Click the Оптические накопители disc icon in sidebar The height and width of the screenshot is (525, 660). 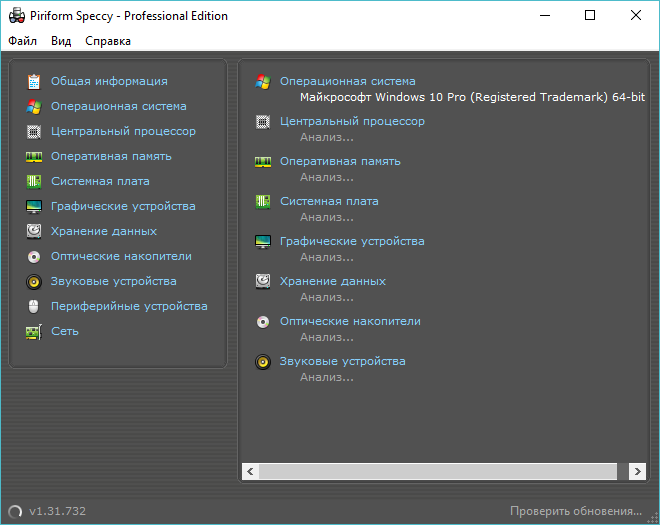coord(34,256)
